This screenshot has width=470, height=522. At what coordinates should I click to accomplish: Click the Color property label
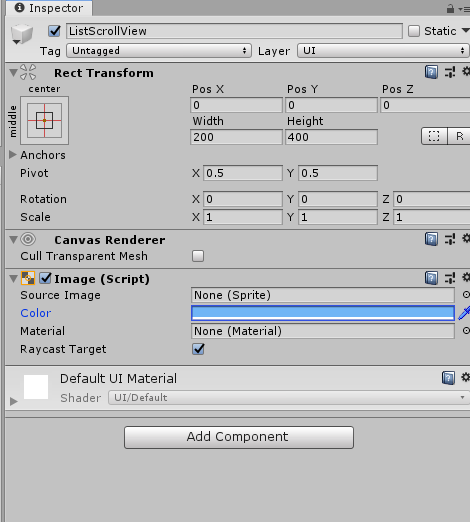pos(36,313)
